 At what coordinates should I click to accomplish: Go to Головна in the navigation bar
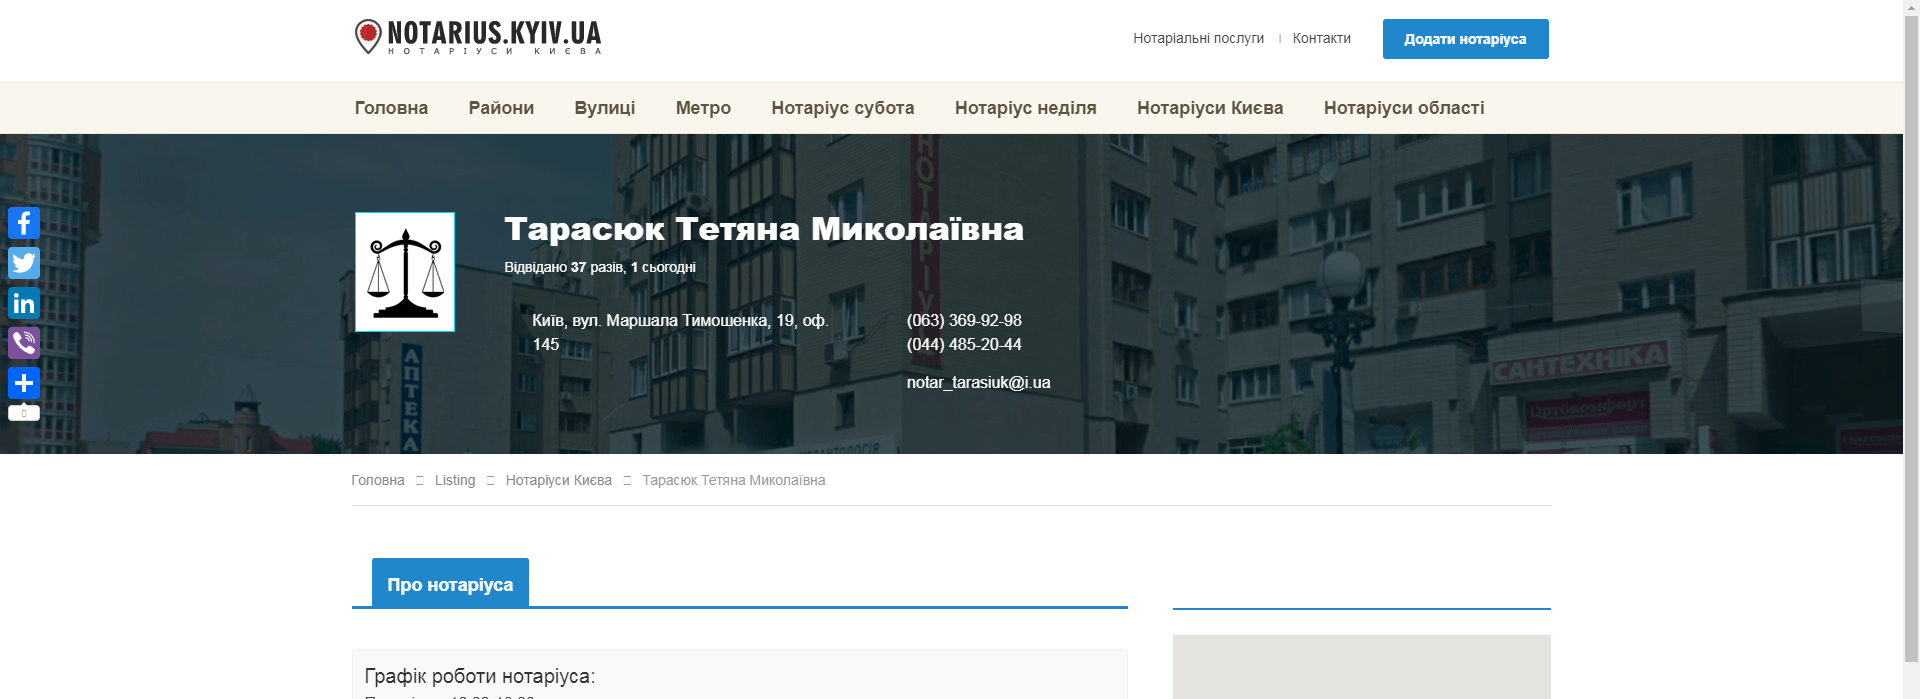click(391, 108)
